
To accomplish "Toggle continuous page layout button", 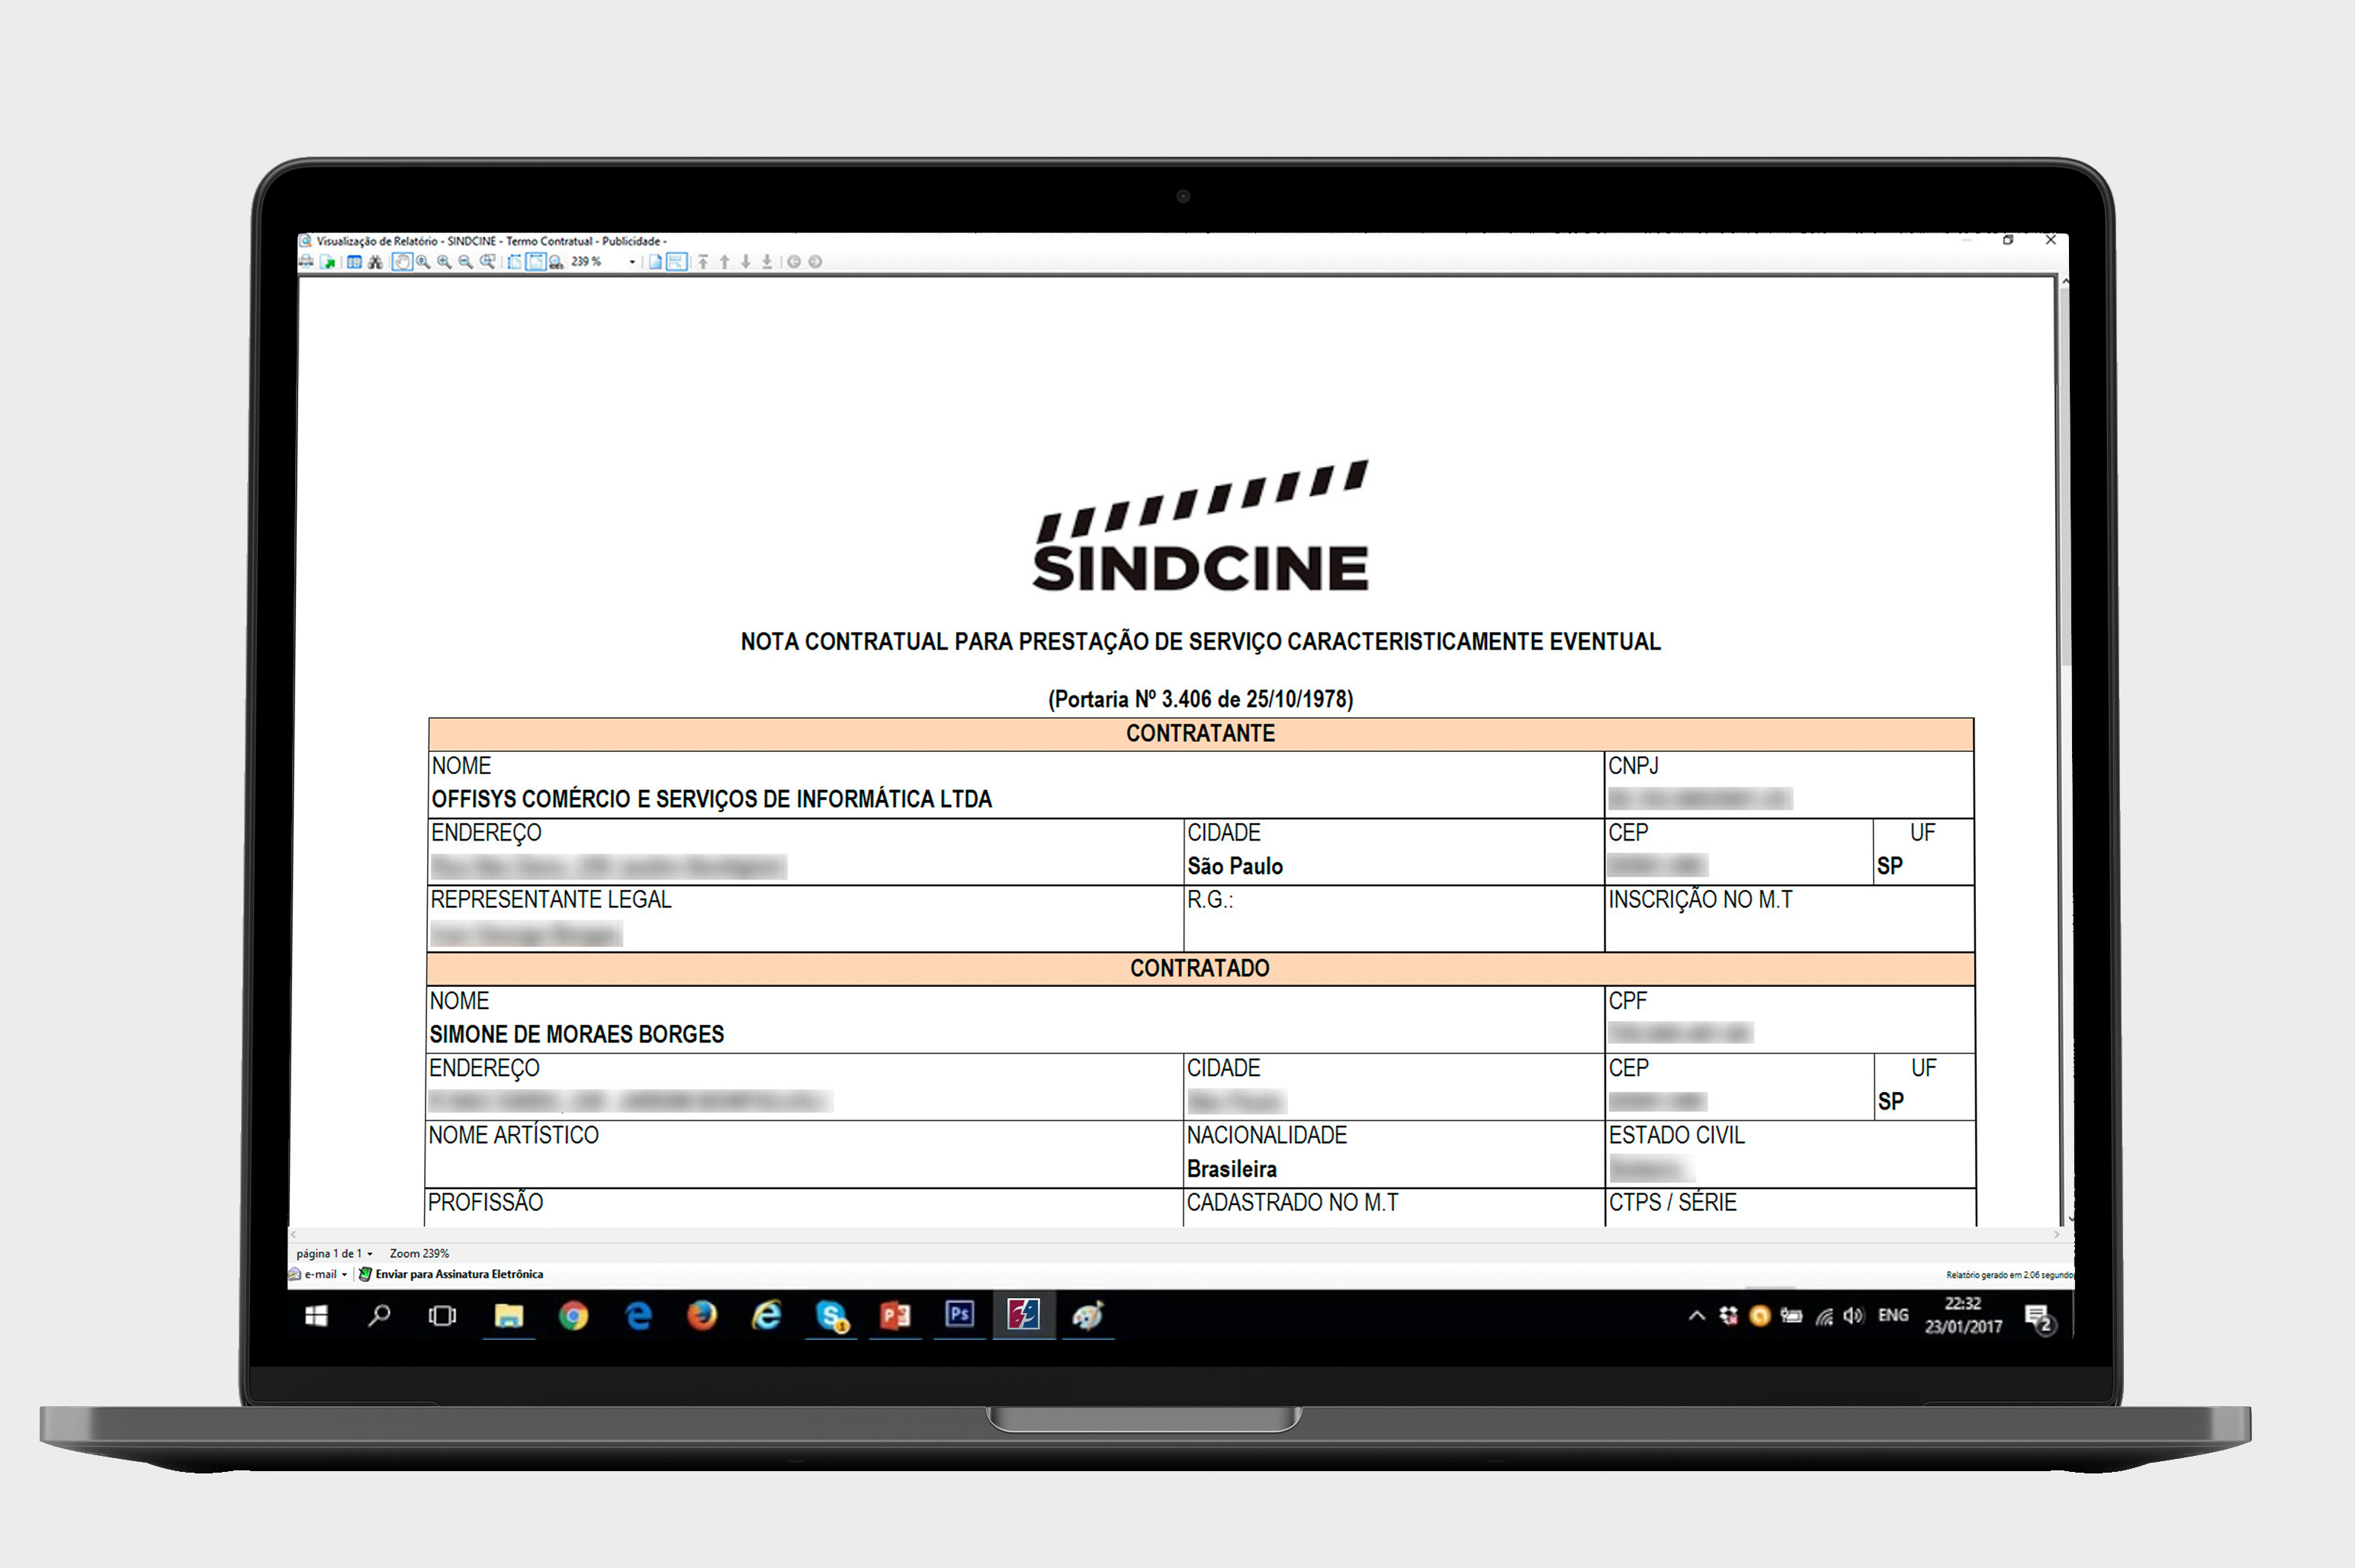I will [x=677, y=262].
